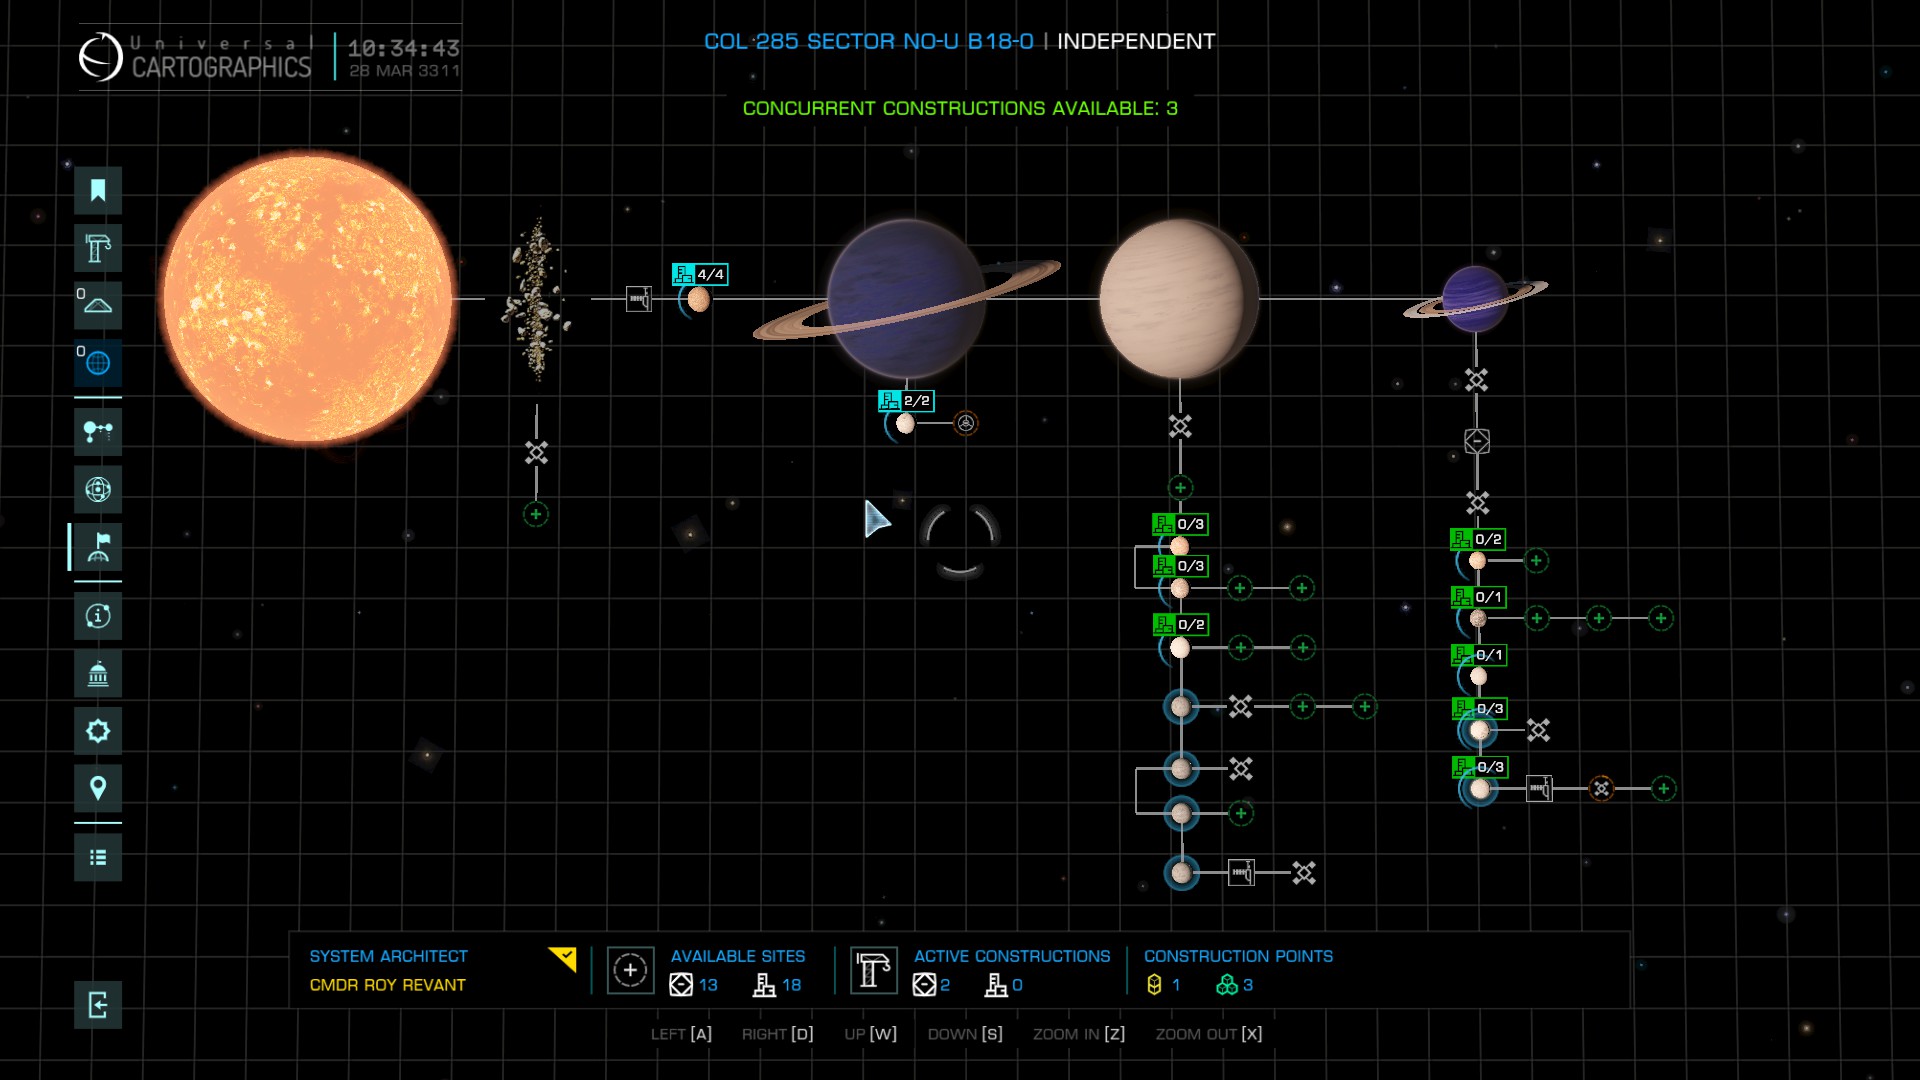The height and width of the screenshot is (1080, 1920).
Task: Select the moon under the 2/2 label
Action: pyautogui.click(x=905, y=424)
